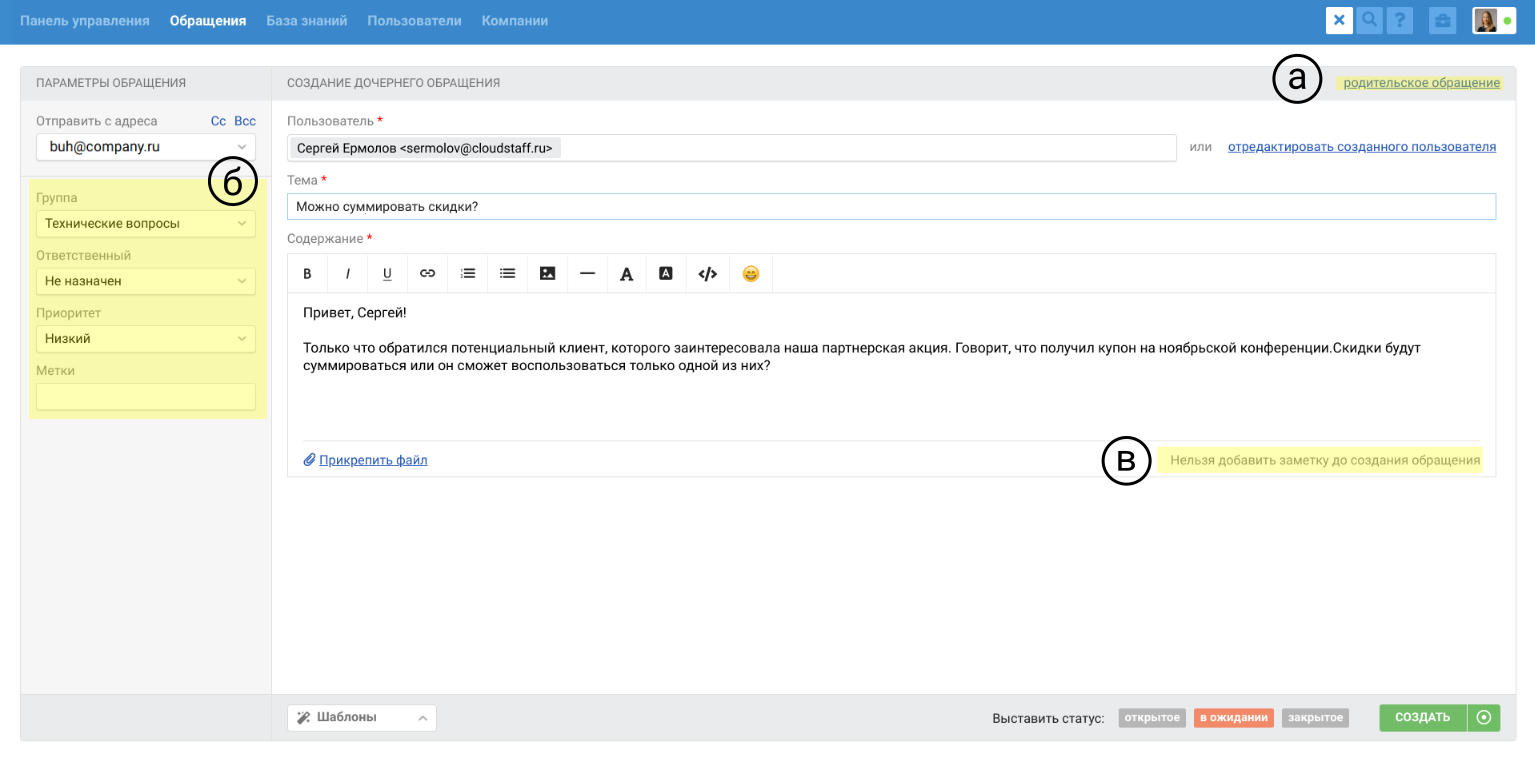Screen dimensions: 1535x761
Task: Open «База знаний» in top menu
Action: coord(306,20)
